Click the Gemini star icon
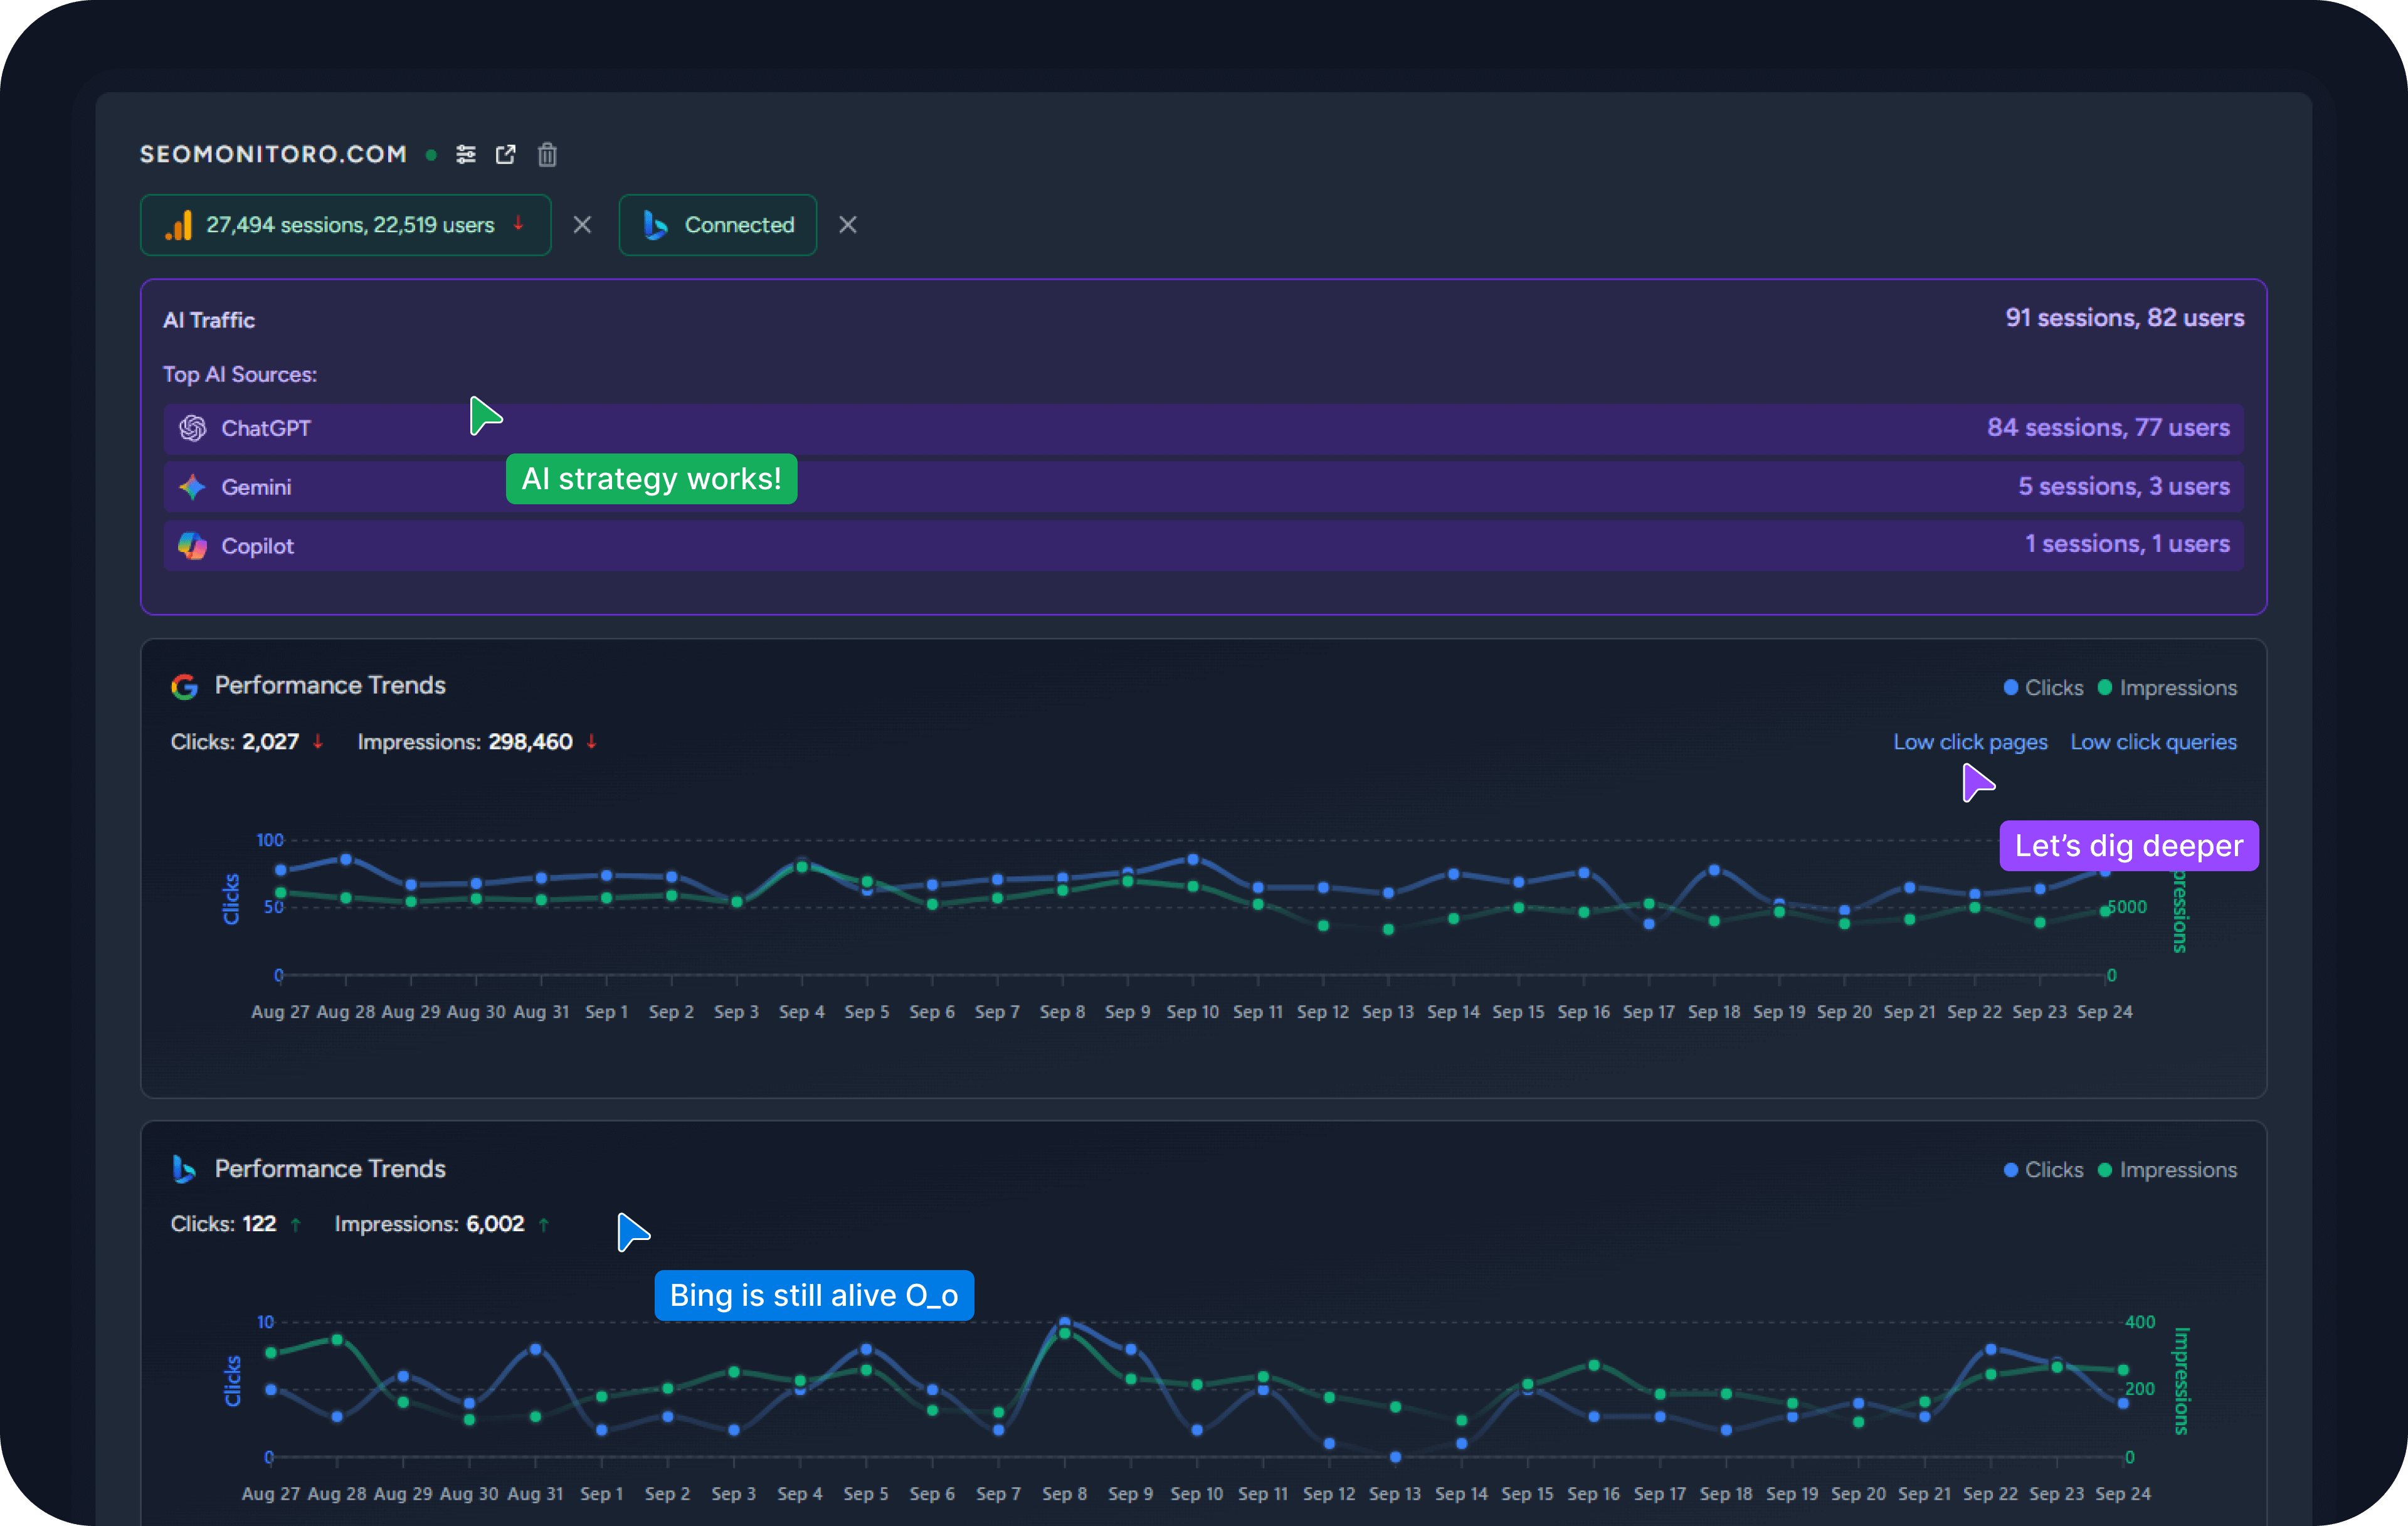Screen dimensions: 2408x1526 pos(192,487)
